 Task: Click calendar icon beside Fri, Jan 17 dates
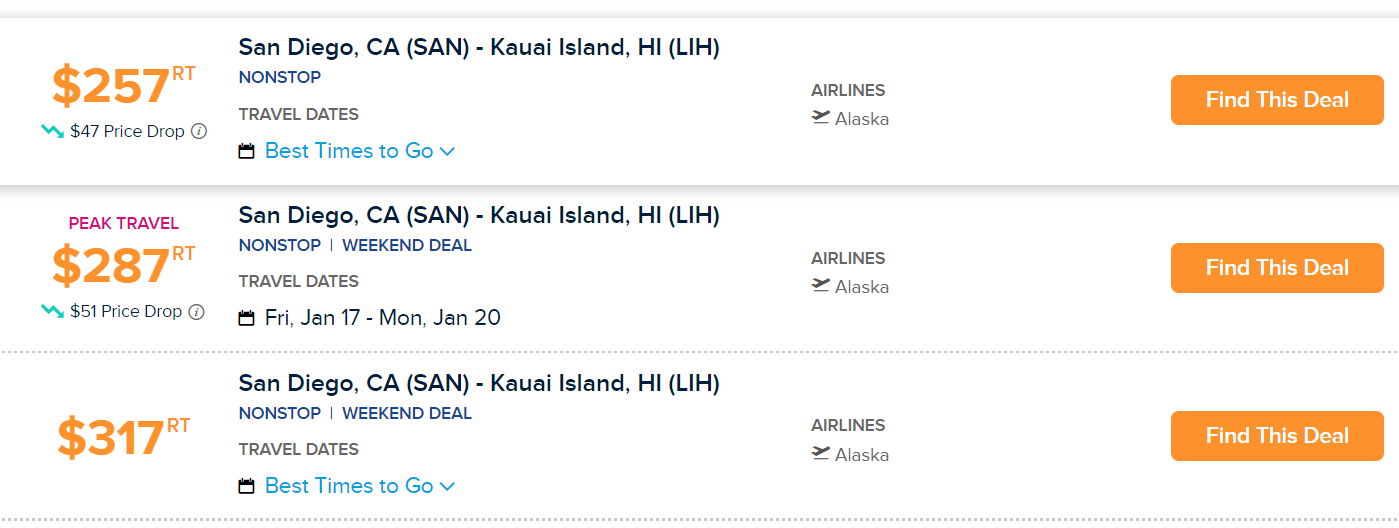click(247, 319)
